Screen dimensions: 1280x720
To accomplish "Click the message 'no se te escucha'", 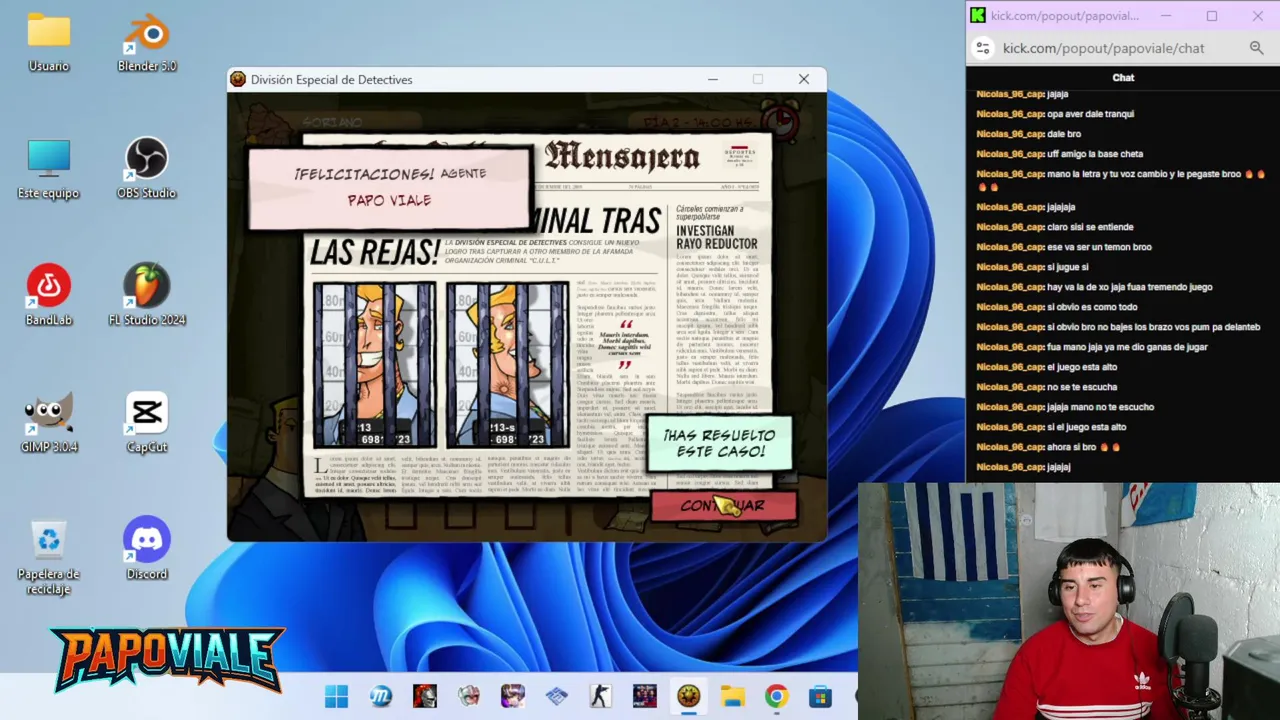I will 1082,387.
